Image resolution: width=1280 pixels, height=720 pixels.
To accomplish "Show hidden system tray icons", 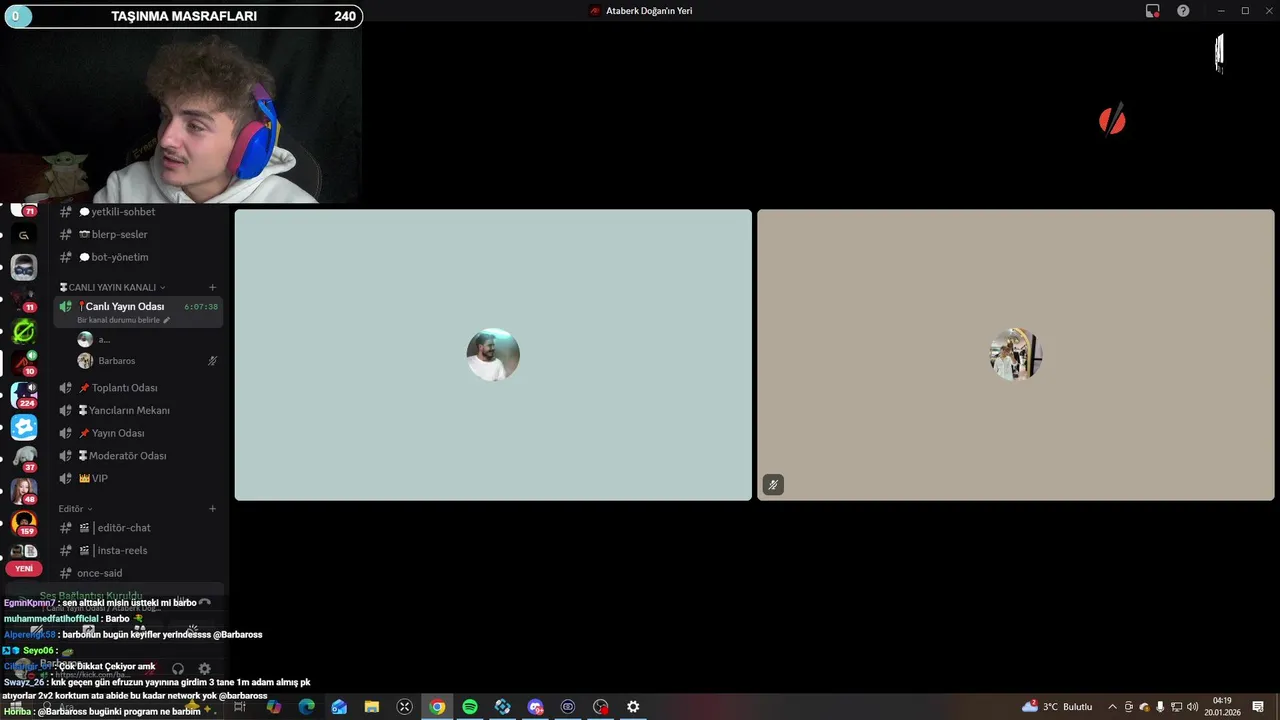I will click(1112, 707).
